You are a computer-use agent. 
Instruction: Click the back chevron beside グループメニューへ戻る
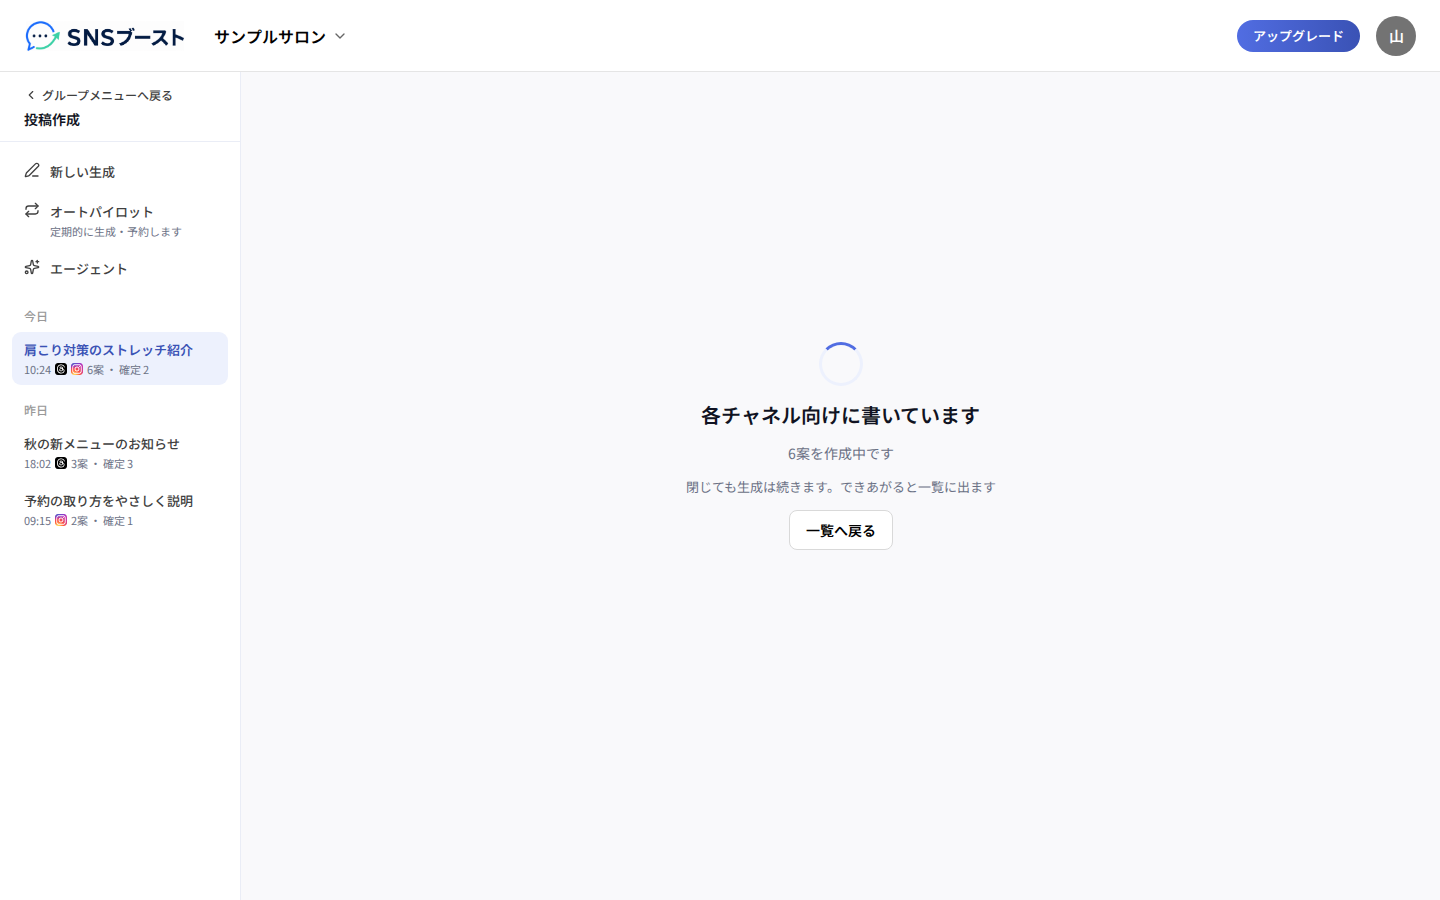(x=31, y=95)
